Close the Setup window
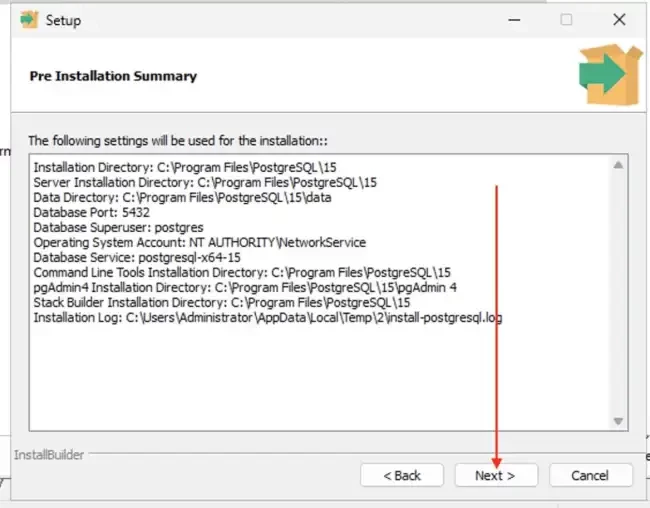Image resolution: width=650 pixels, height=508 pixels. [619, 19]
